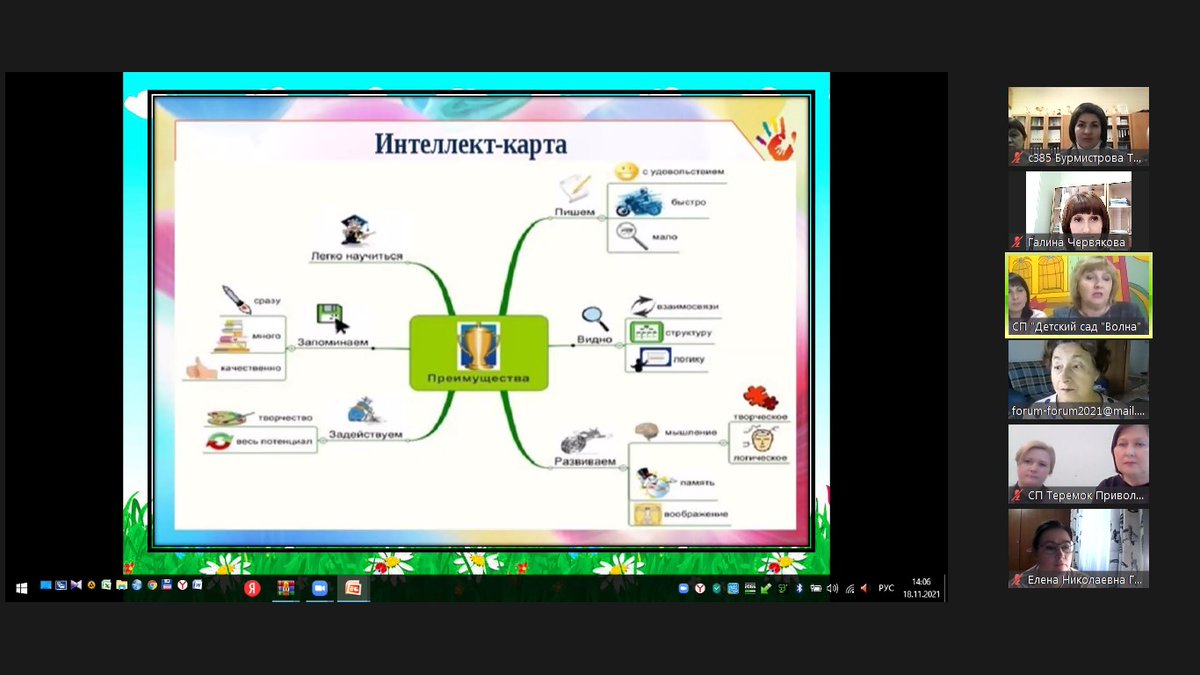
Task: Click the Yandex Browser icon in system tray
Action: (x=700, y=588)
